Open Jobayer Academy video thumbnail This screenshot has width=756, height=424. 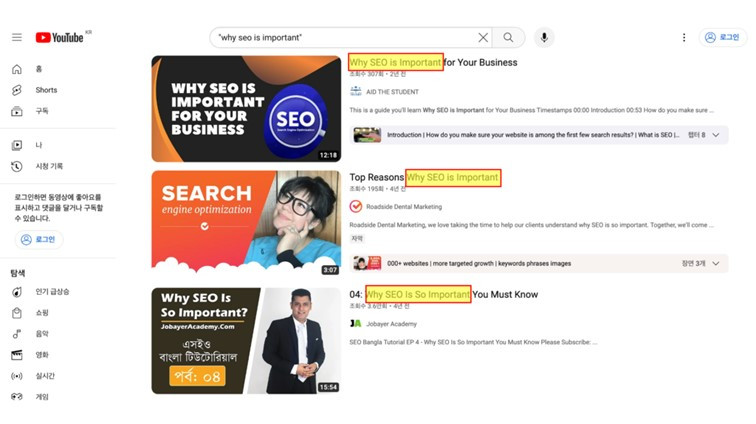click(246, 341)
